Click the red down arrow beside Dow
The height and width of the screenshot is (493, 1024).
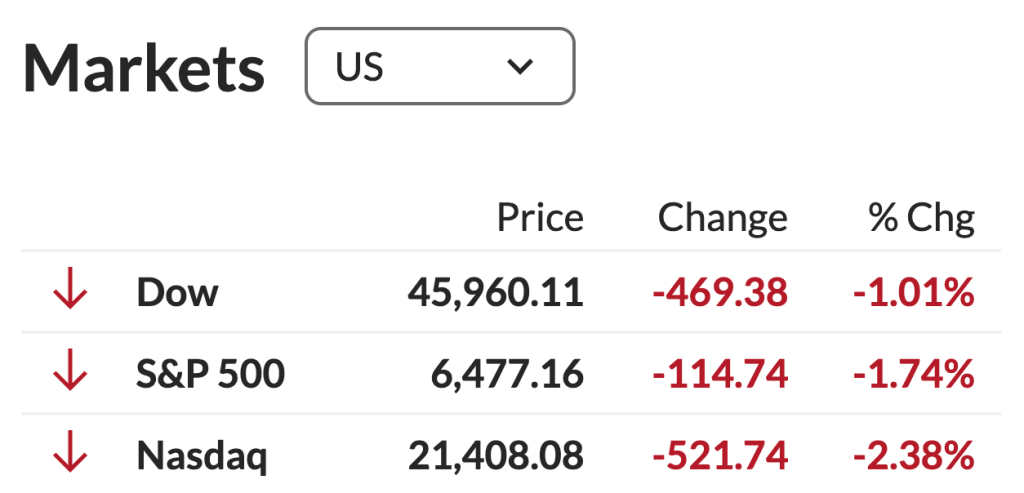pyautogui.click(x=71, y=292)
